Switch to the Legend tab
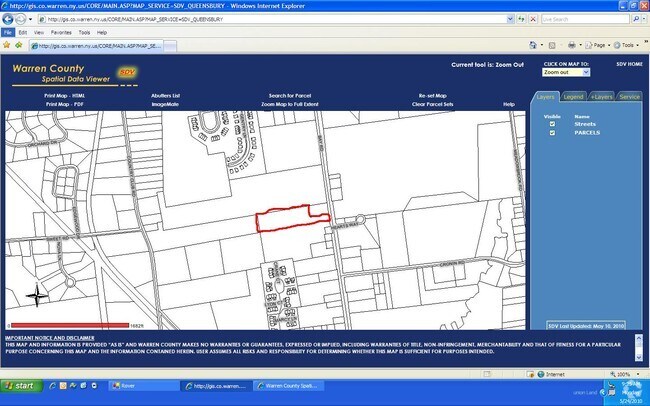 (x=573, y=97)
